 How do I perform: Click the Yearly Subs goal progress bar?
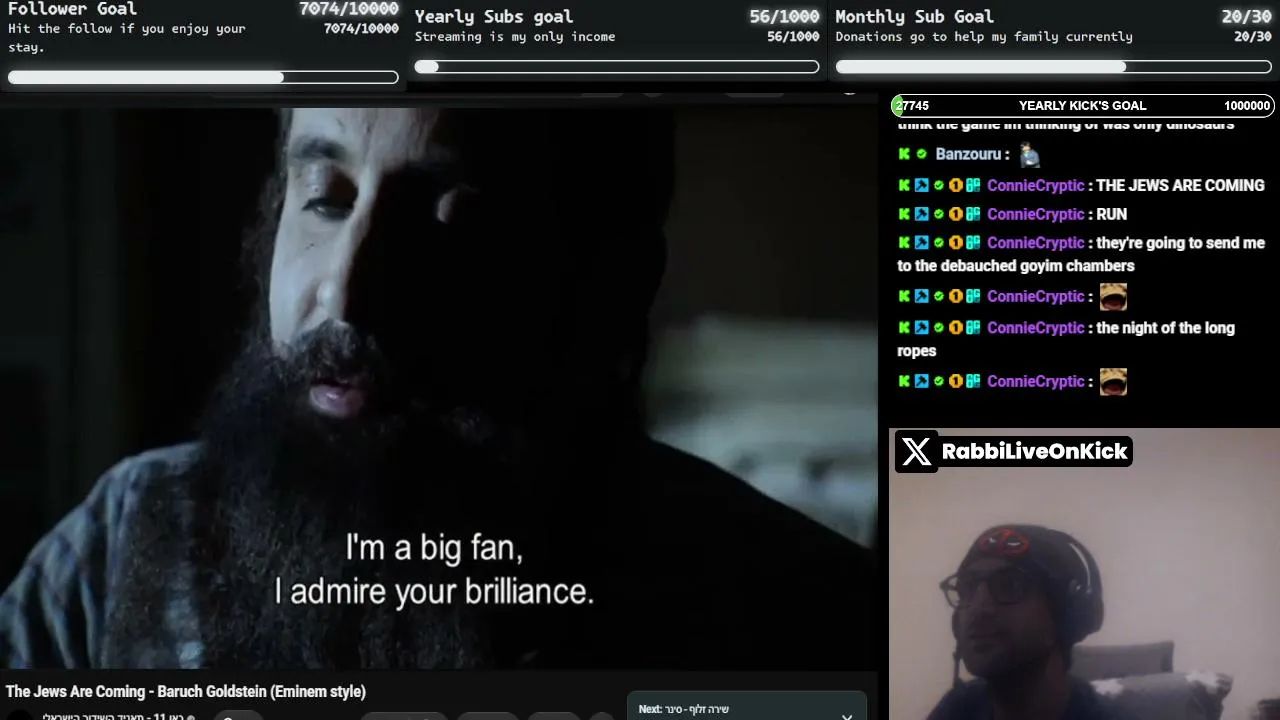617,67
